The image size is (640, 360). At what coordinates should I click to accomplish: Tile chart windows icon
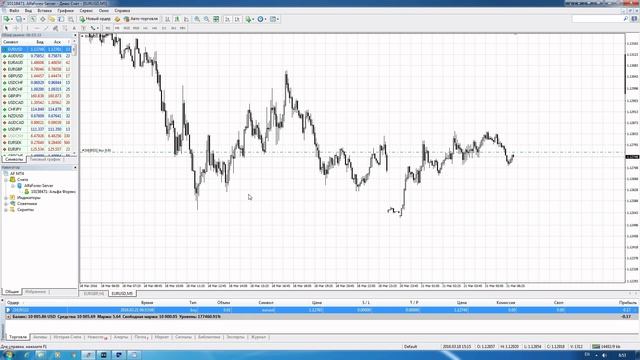pyautogui.click(x=216, y=19)
